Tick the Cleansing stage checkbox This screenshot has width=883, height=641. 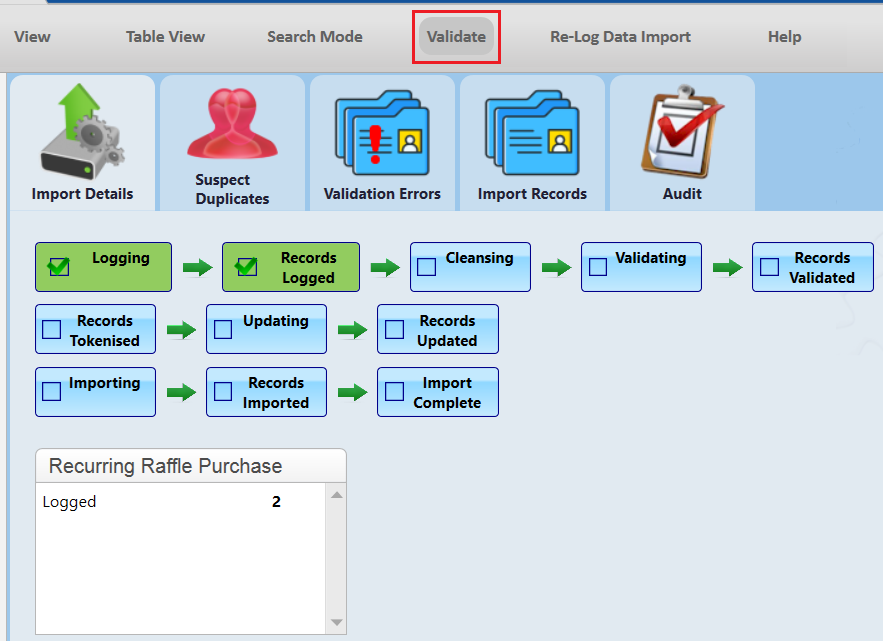(x=426, y=266)
